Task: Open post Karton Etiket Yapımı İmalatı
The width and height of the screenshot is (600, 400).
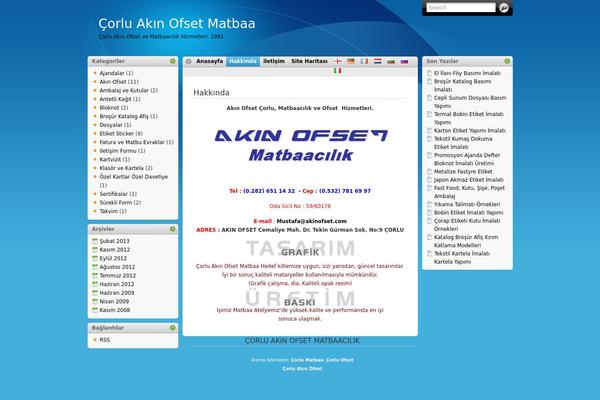Action: click(x=470, y=130)
